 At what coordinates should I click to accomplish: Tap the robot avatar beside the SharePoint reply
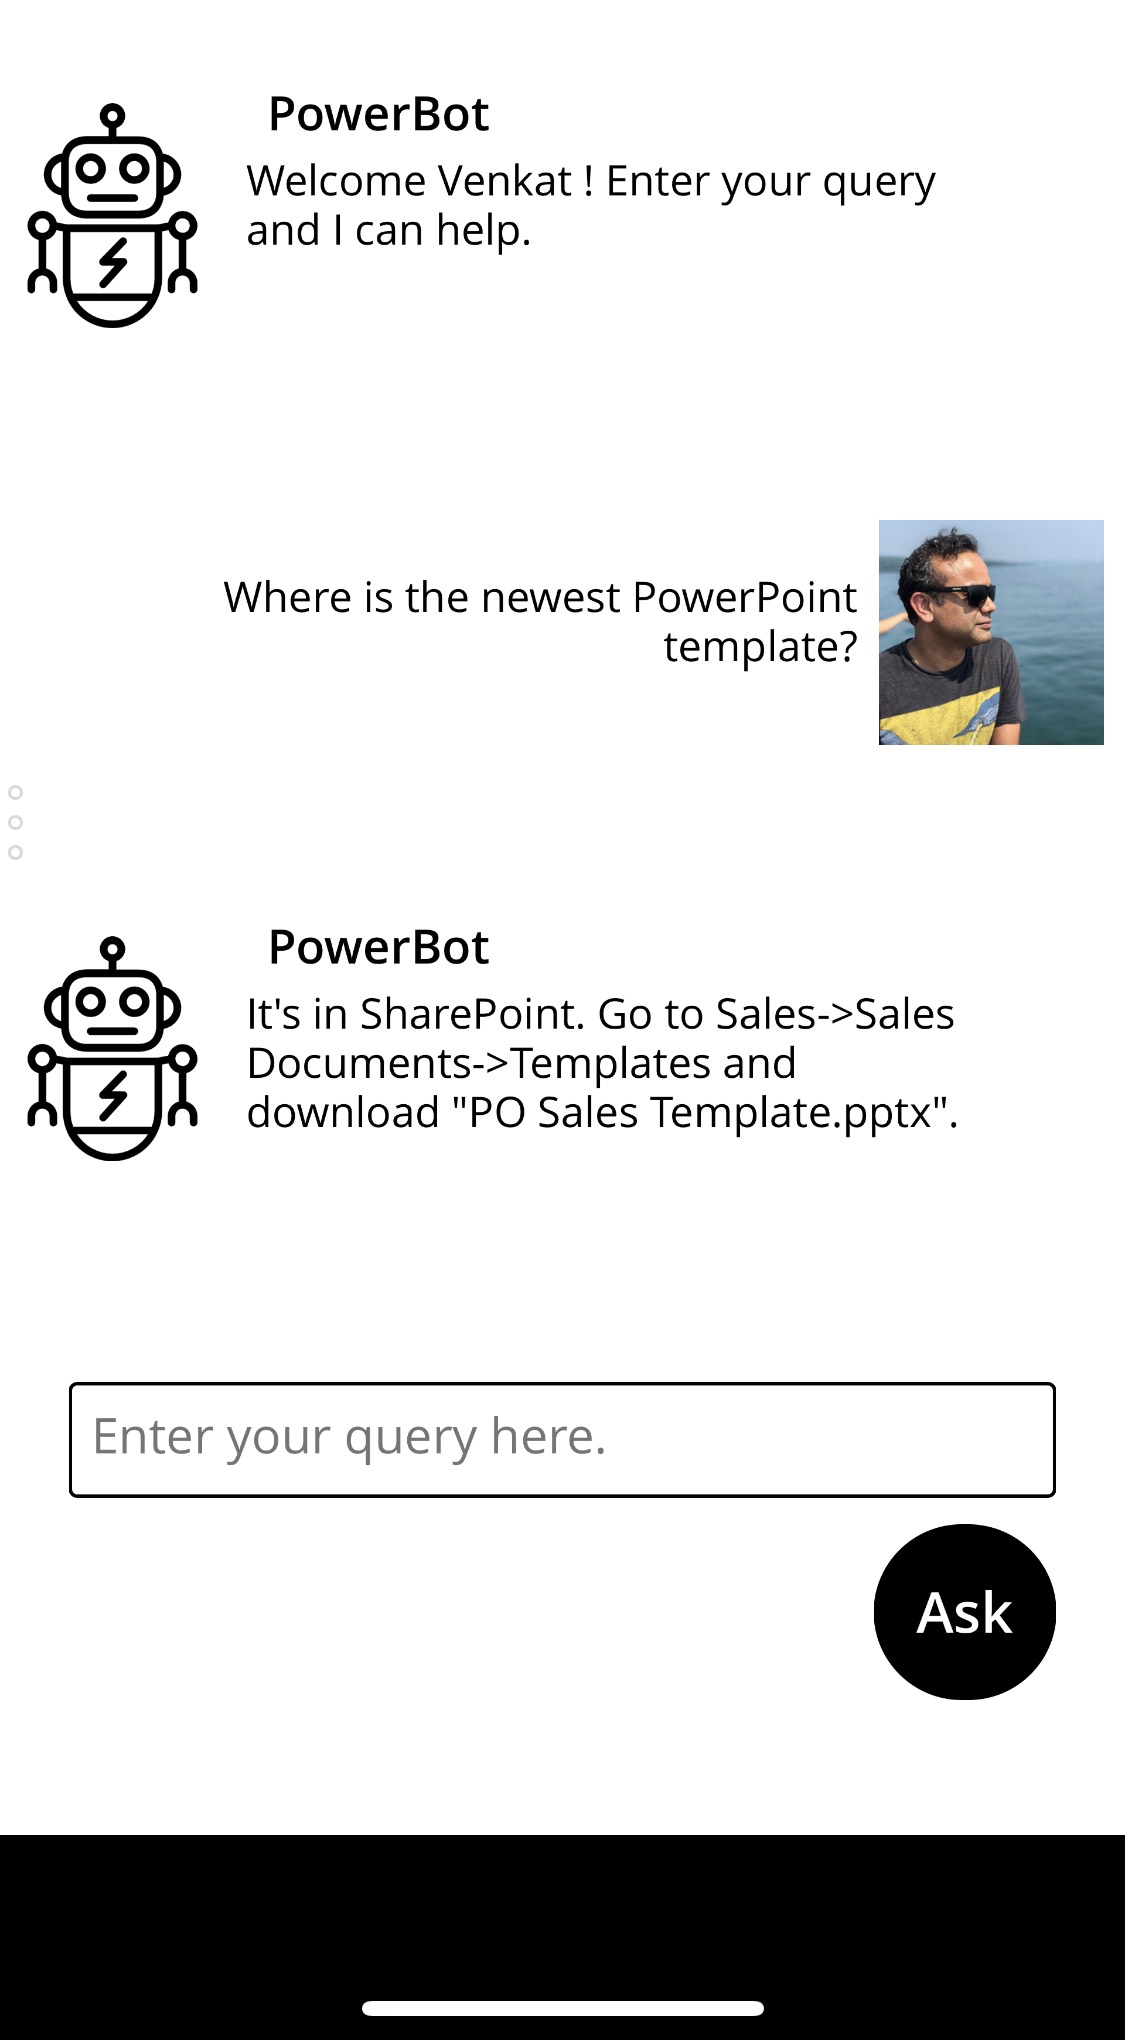(112, 1048)
